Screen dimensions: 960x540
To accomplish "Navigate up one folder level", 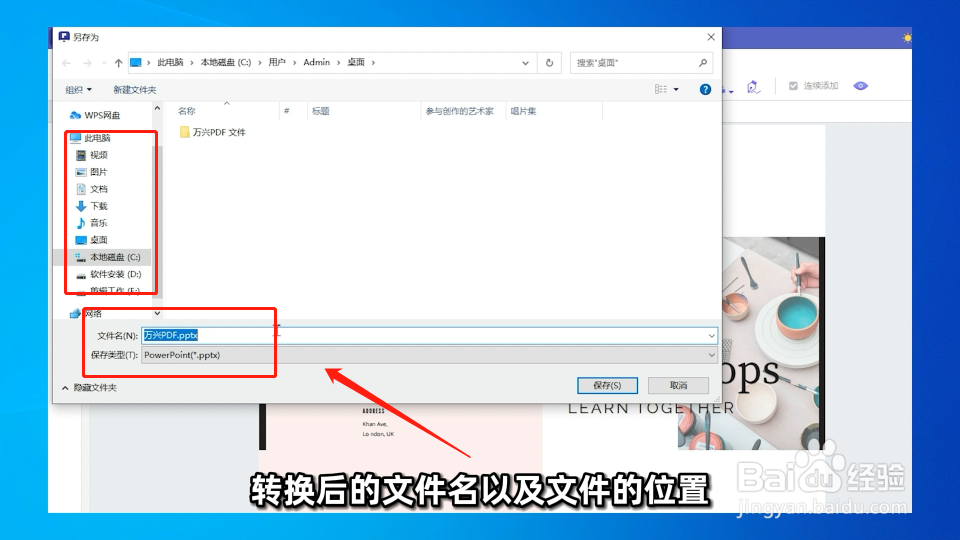I will 118,63.
